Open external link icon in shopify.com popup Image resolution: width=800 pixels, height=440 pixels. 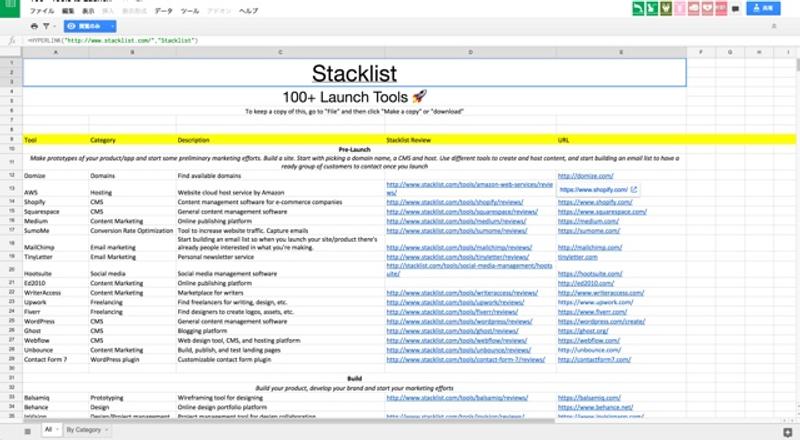coord(633,189)
